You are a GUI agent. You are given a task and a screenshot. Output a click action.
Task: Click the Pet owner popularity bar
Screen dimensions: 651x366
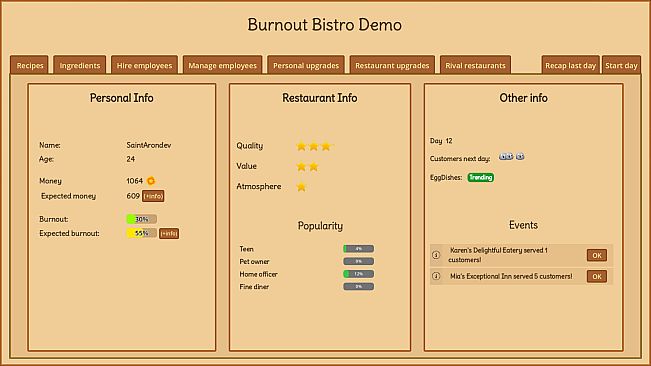[x=359, y=261]
